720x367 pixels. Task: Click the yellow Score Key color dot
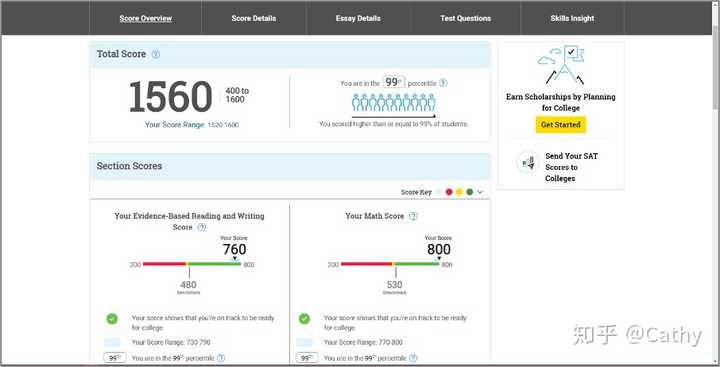[x=459, y=192]
